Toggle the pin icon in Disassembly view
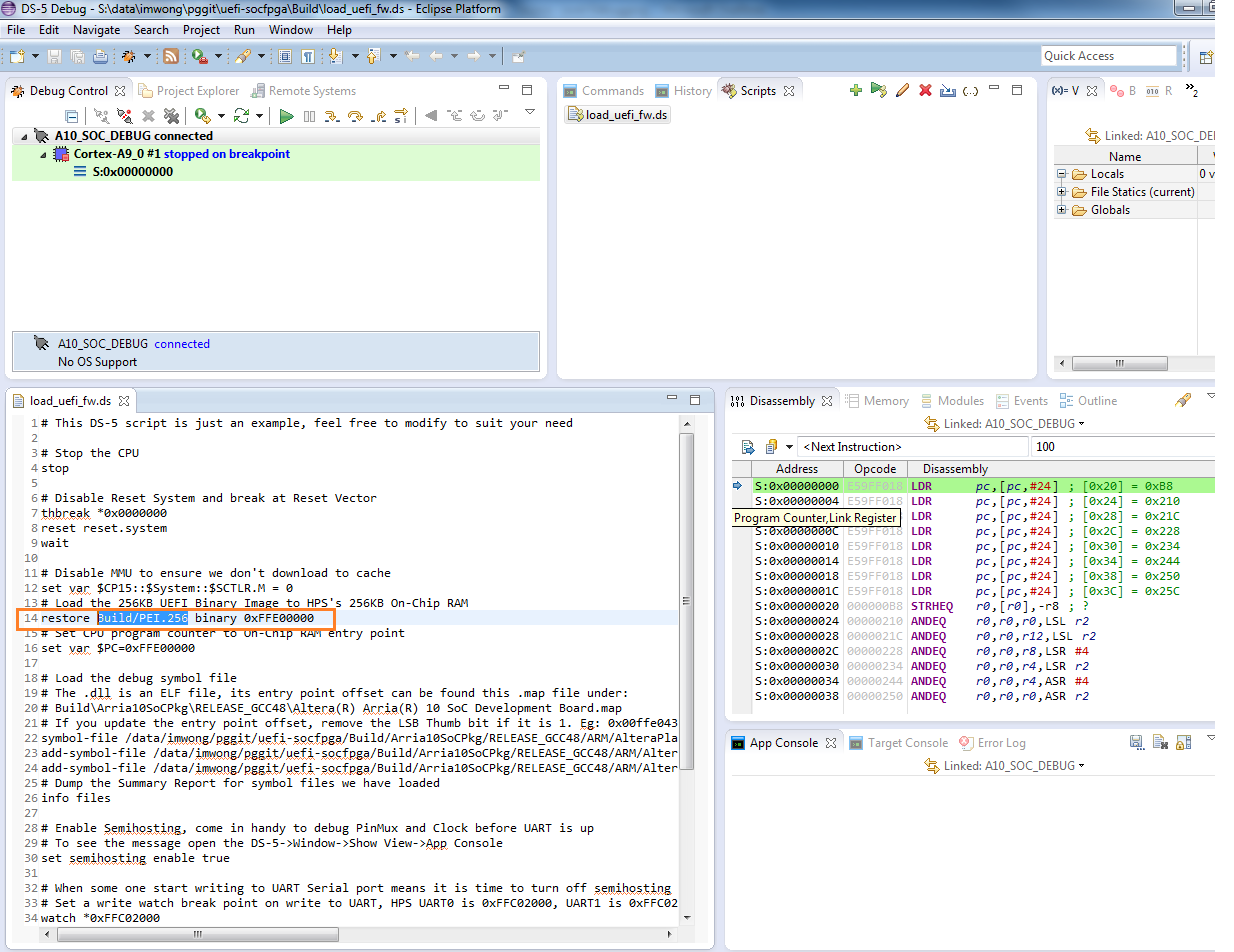The image size is (1234, 952). pyautogui.click(x=1183, y=401)
